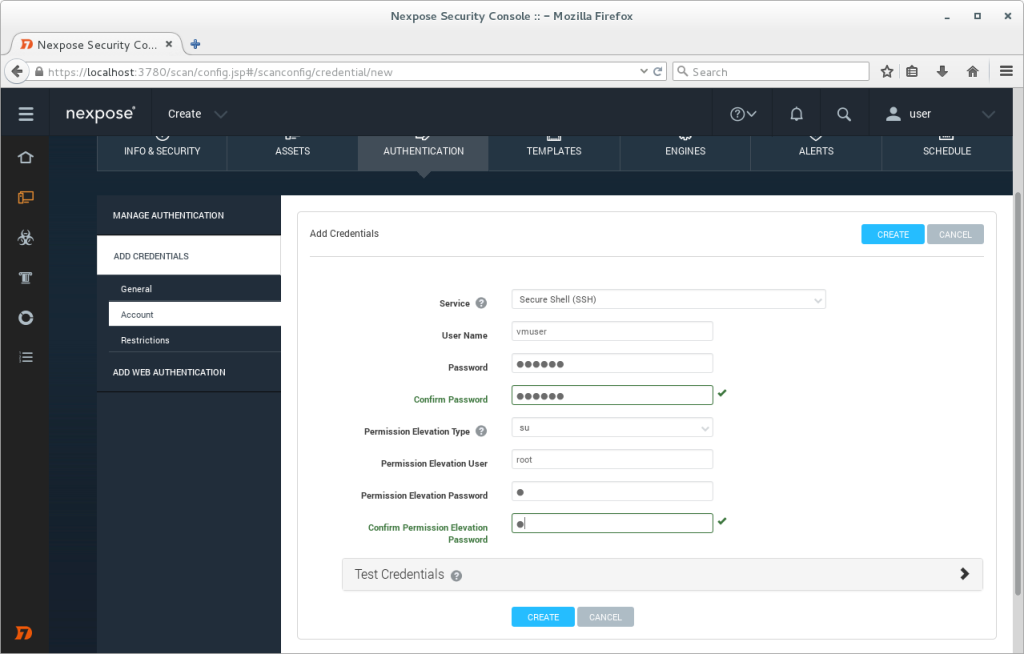Open the Administration icon in the left sidebar
Image resolution: width=1024 pixels, height=654 pixels.
[x=25, y=317]
